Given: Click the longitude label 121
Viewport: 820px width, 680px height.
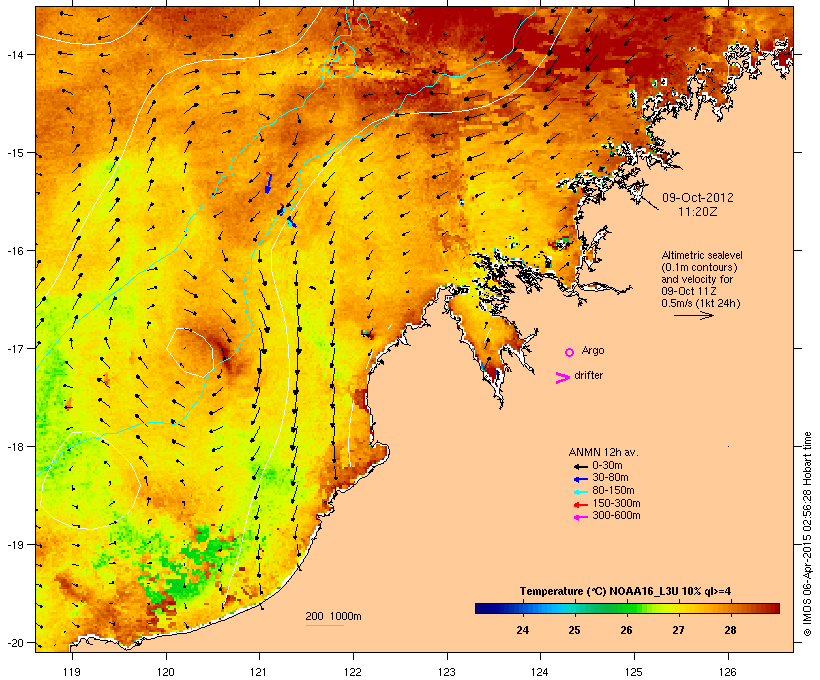Looking at the screenshot, I should (x=259, y=672).
